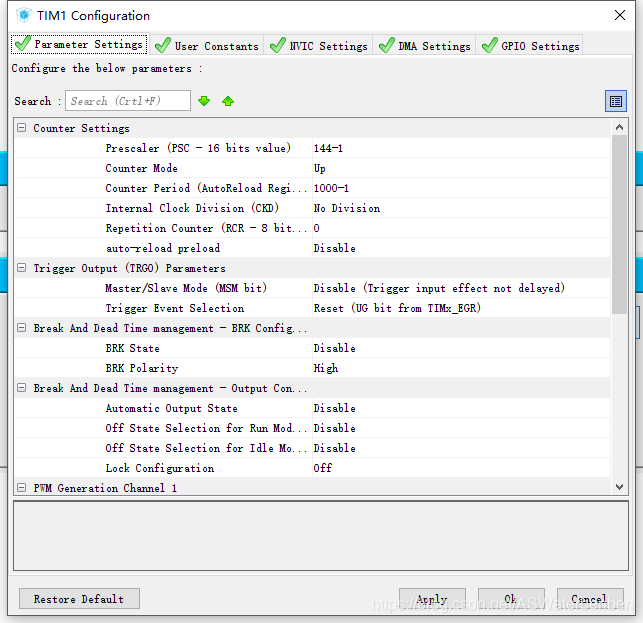The height and width of the screenshot is (623, 643).
Task: Select the Master/Slave Mode (MSM bit) label
Action: click(186, 288)
